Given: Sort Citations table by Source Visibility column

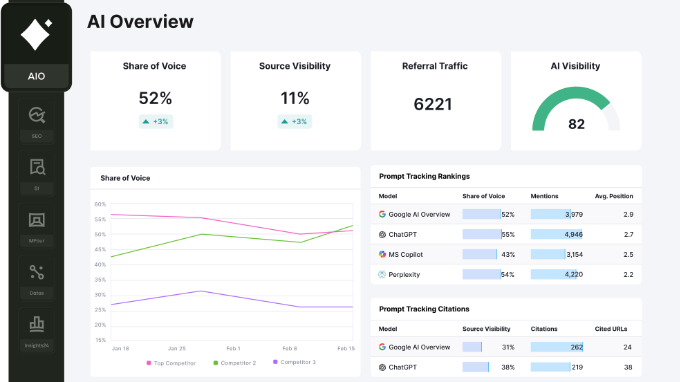Looking at the screenshot, I should [486, 329].
